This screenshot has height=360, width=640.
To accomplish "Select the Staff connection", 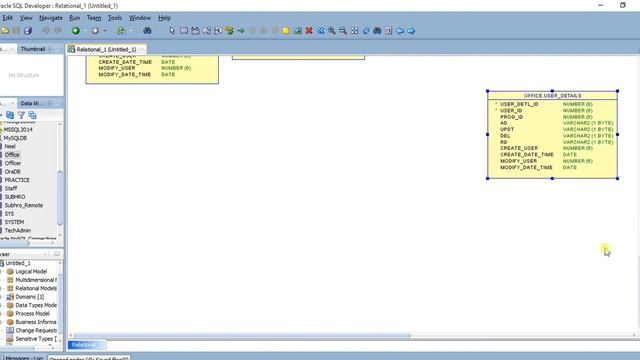I will tap(11, 188).
